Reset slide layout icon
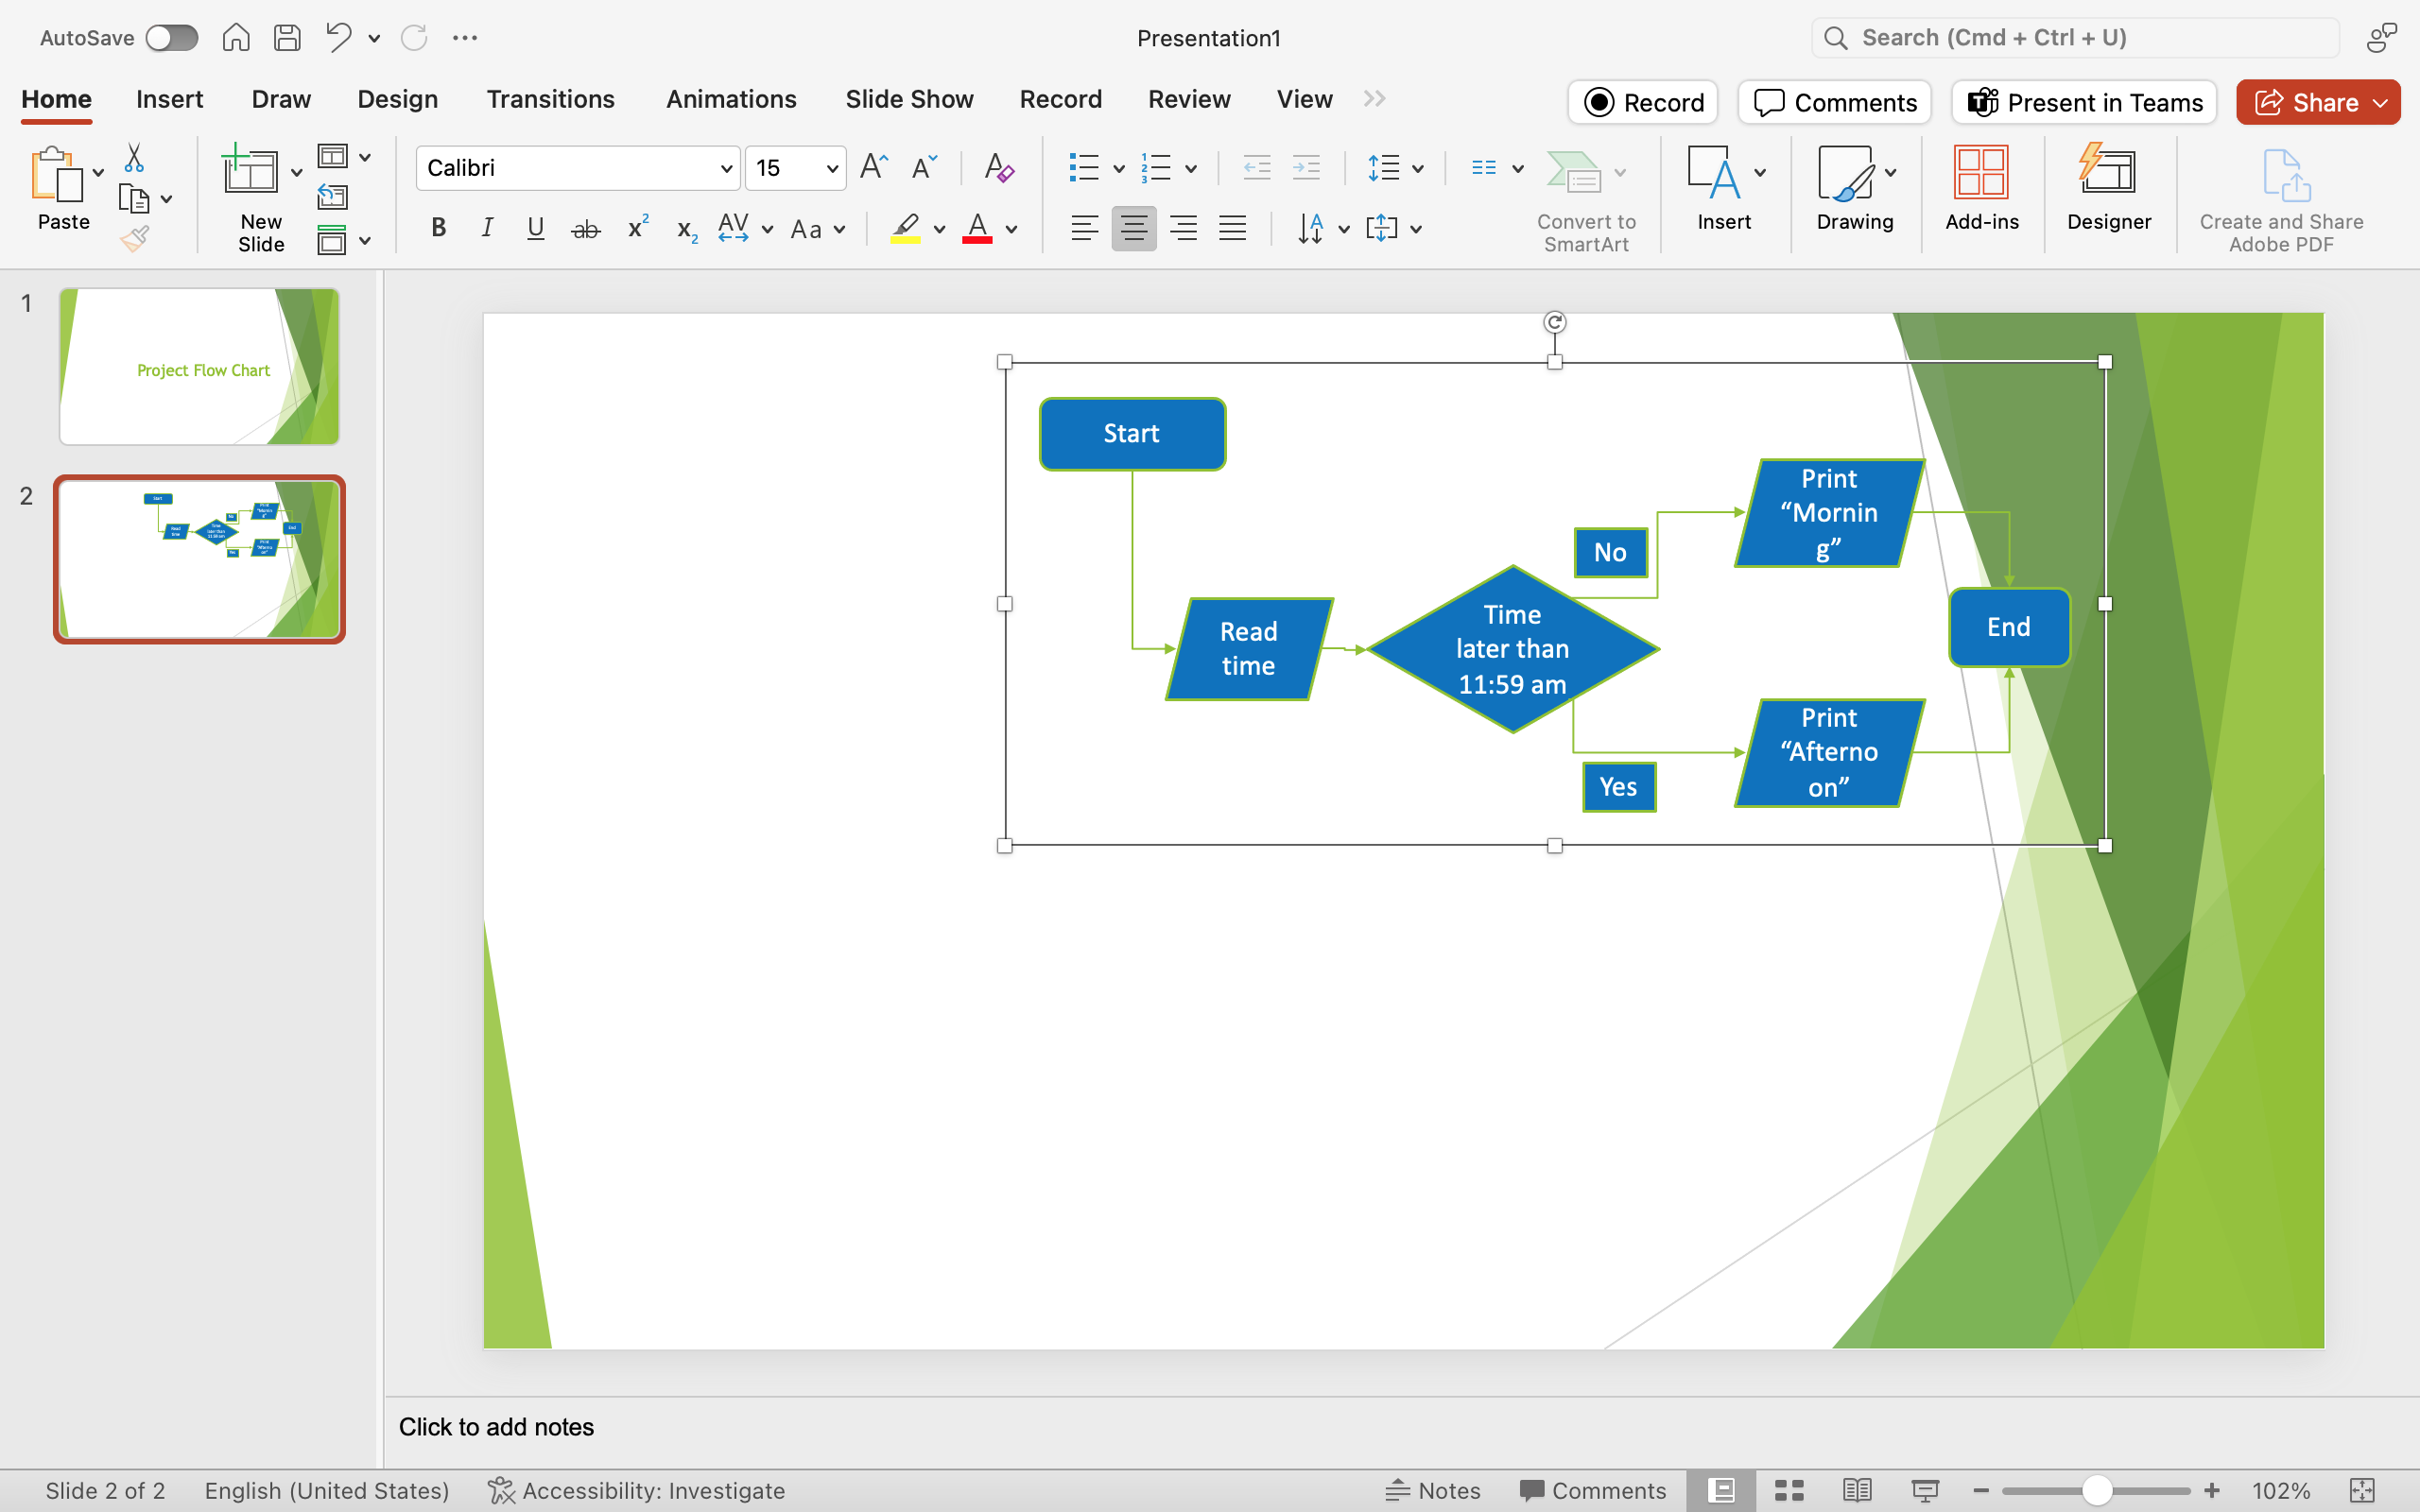 pos(332,197)
